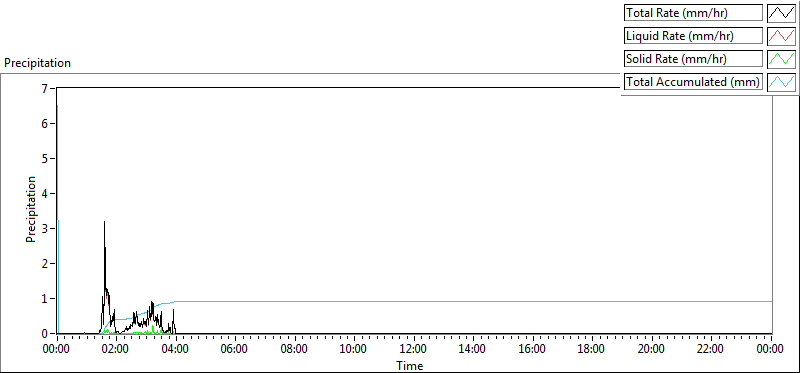
Task: Click the flat blue accumulated line near 14:00
Action: (473, 302)
